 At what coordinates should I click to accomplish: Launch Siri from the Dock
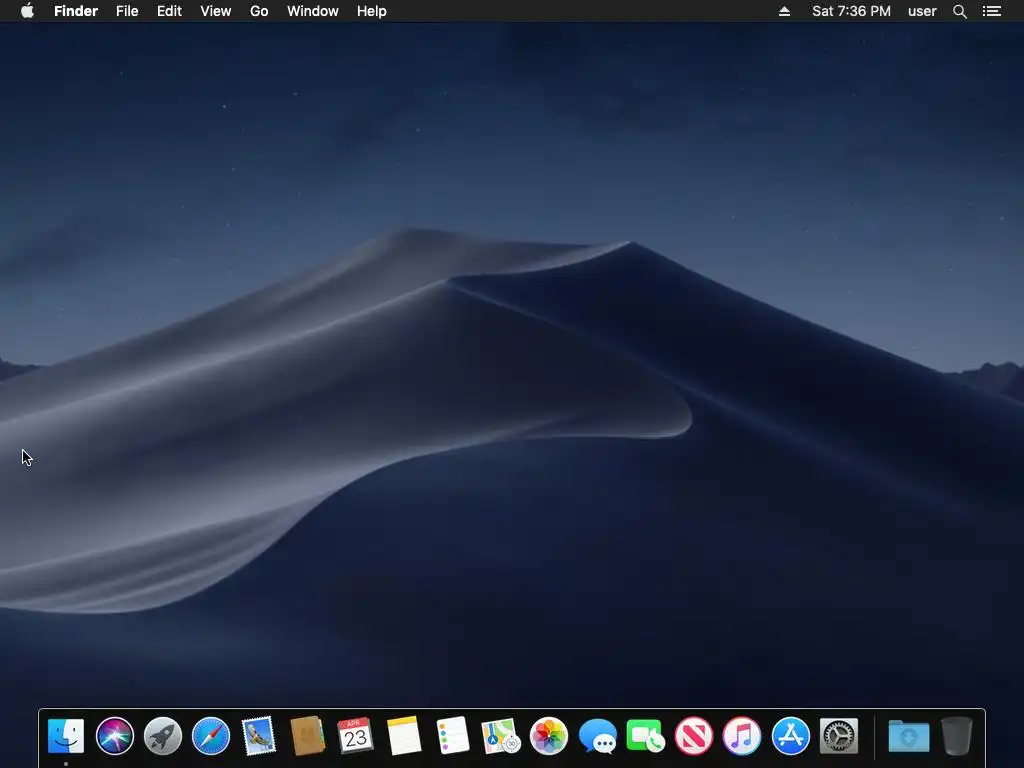tap(114, 736)
